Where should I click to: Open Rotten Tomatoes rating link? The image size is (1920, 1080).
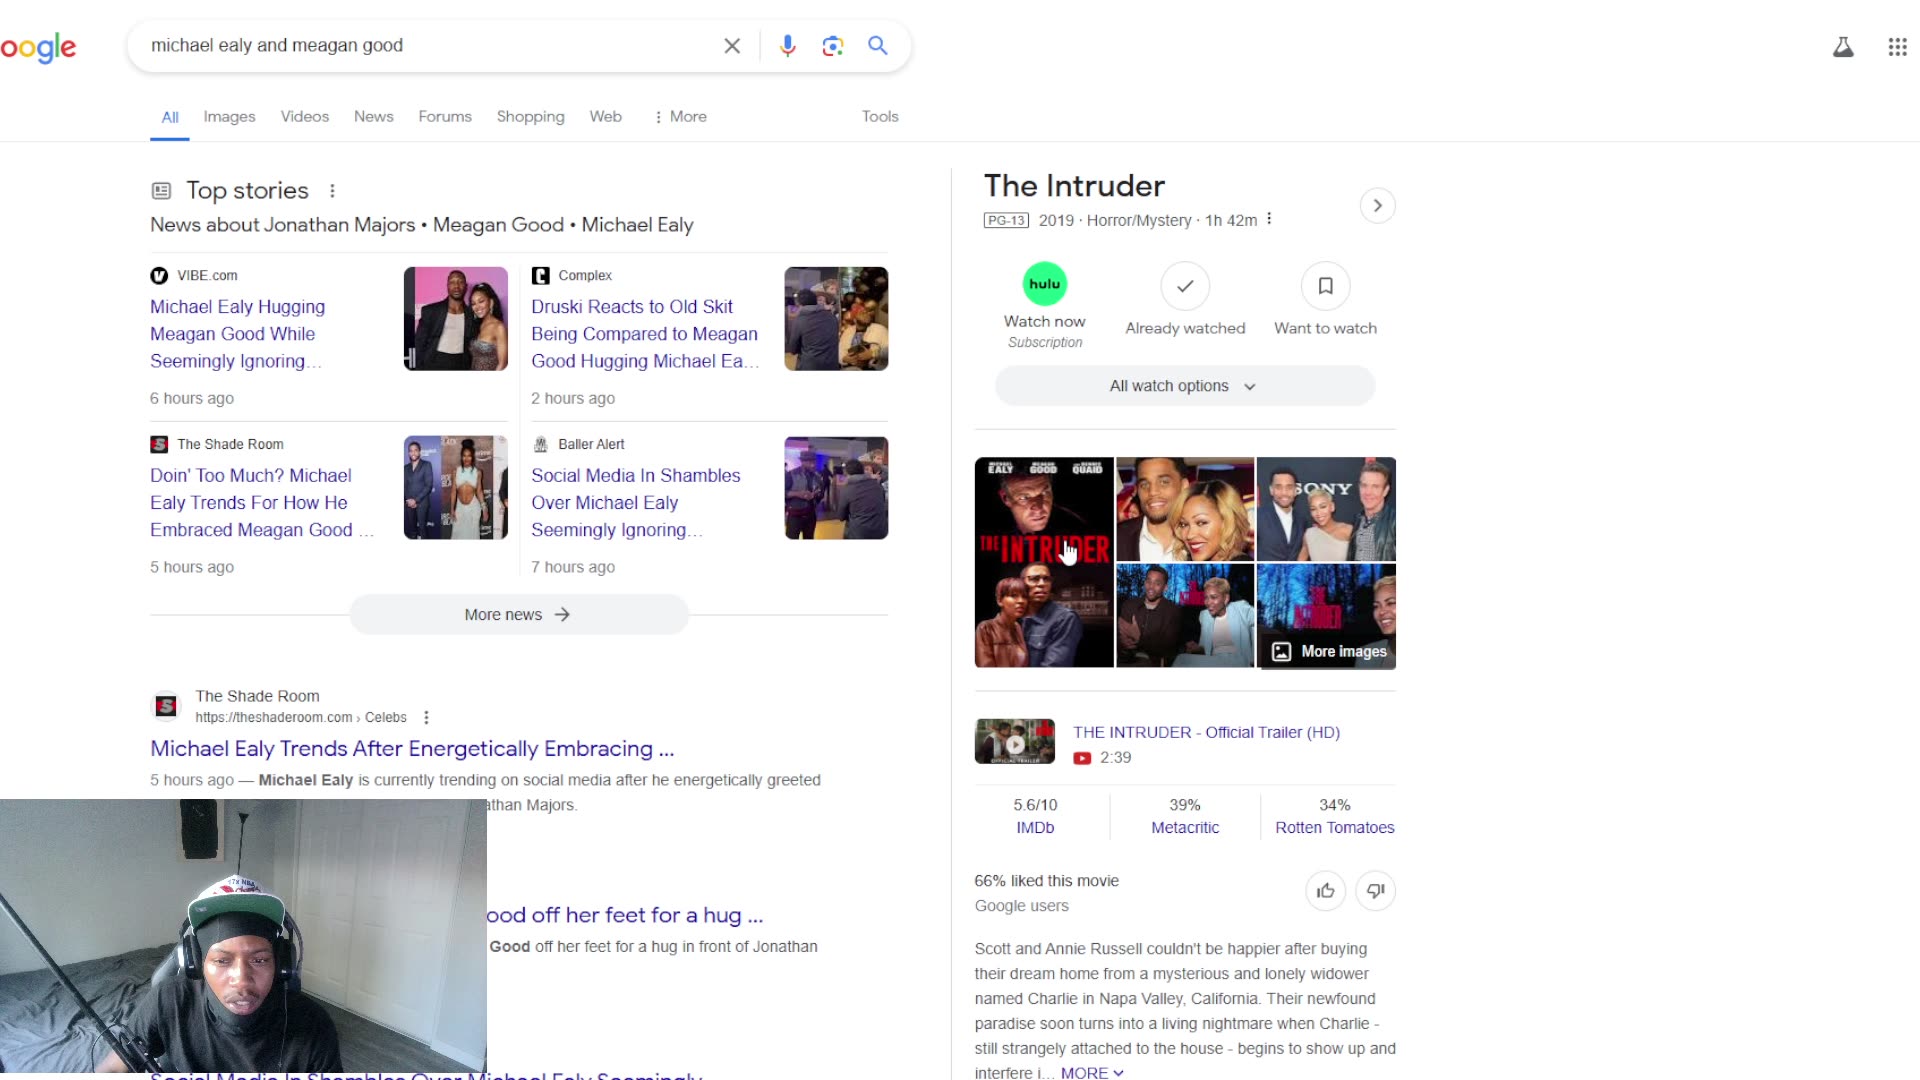(x=1334, y=828)
